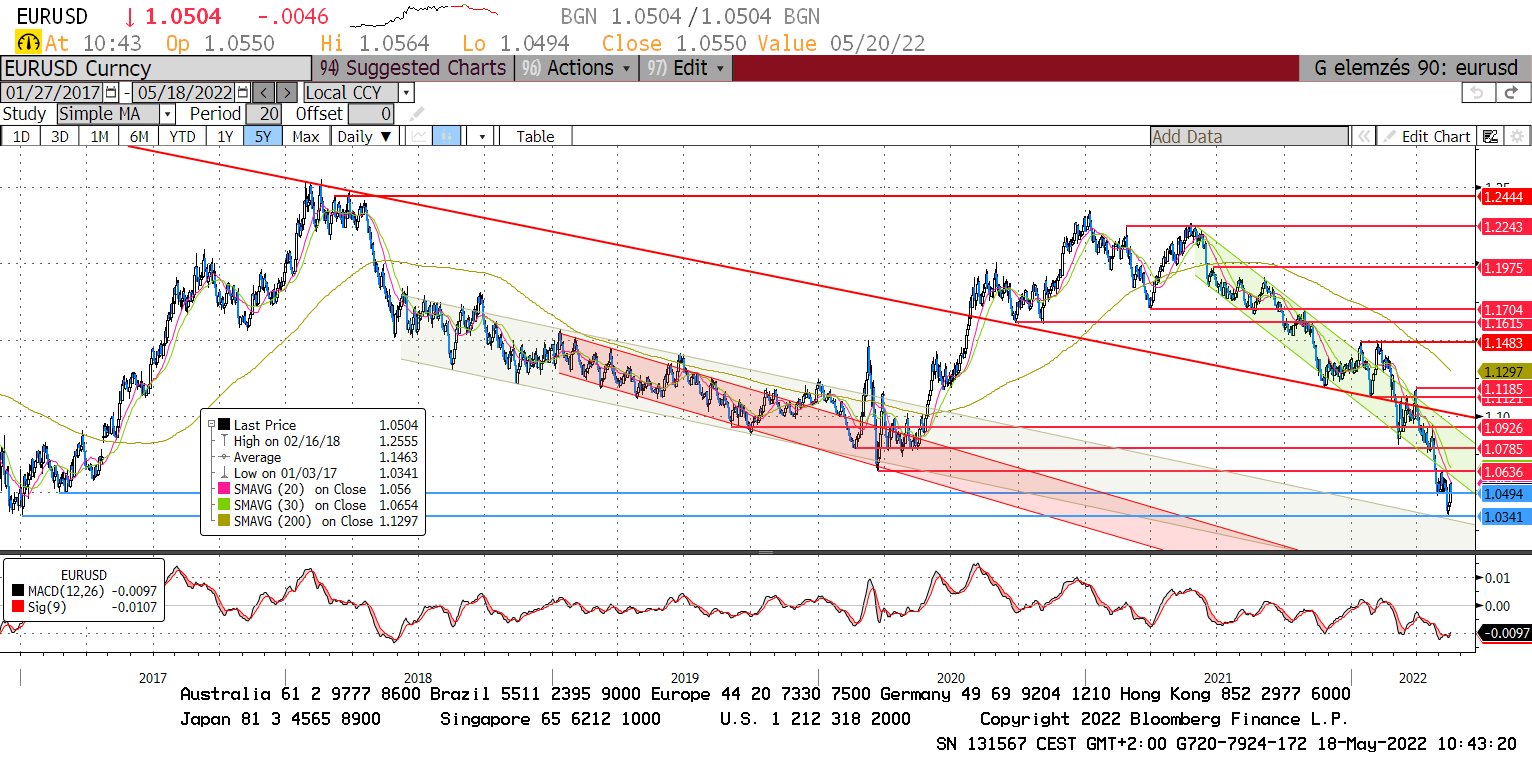Click the Low on 01/03/17 marker icon
Image resolution: width=1532 pixels, height=773 pixels.
[224, 473]
